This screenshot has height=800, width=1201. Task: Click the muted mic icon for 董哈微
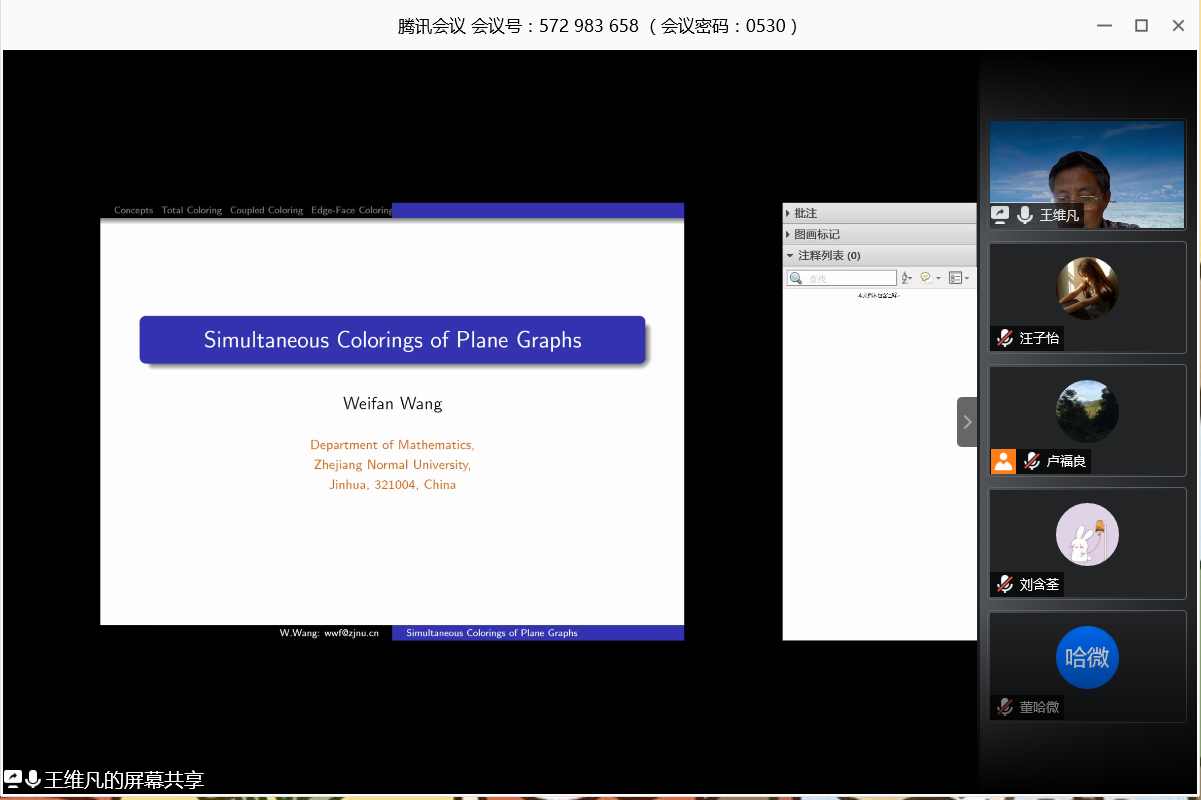coord(1004,707)
